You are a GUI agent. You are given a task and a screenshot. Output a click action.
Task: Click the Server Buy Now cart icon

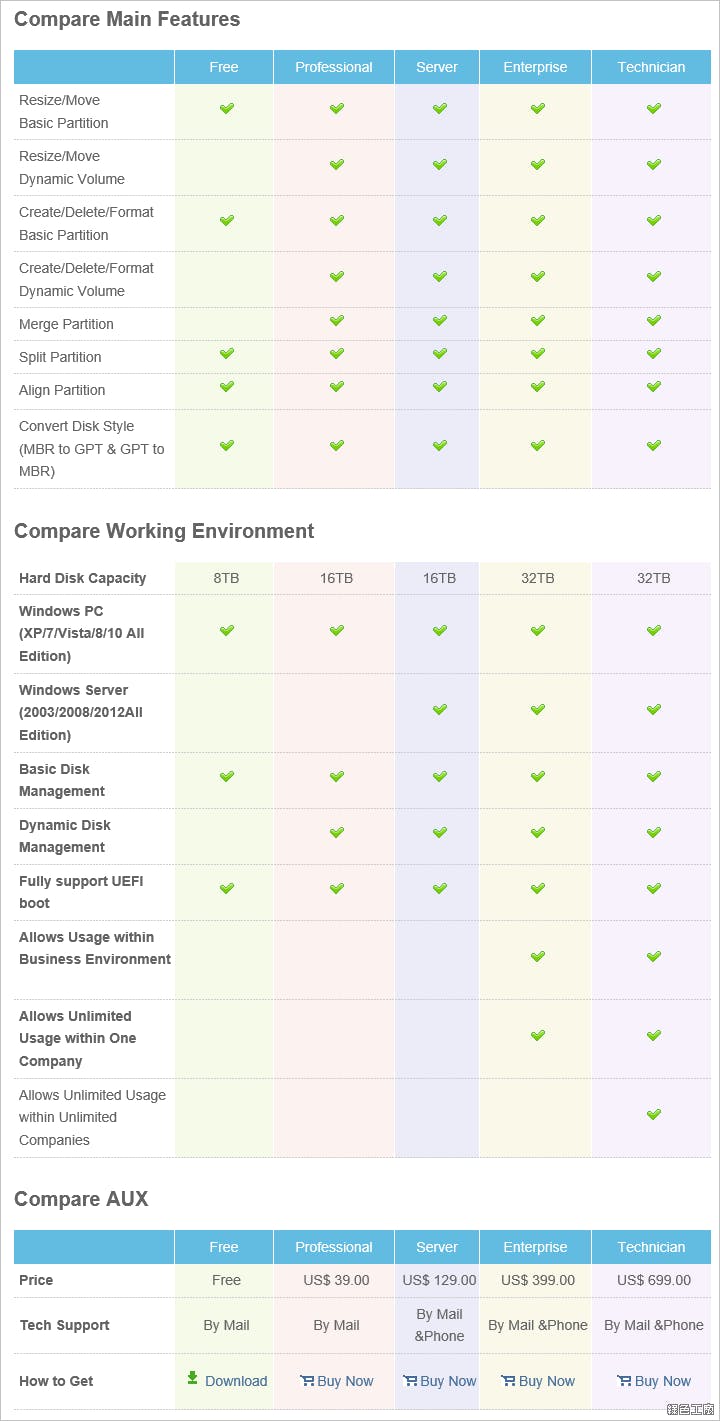[410, 1381]
